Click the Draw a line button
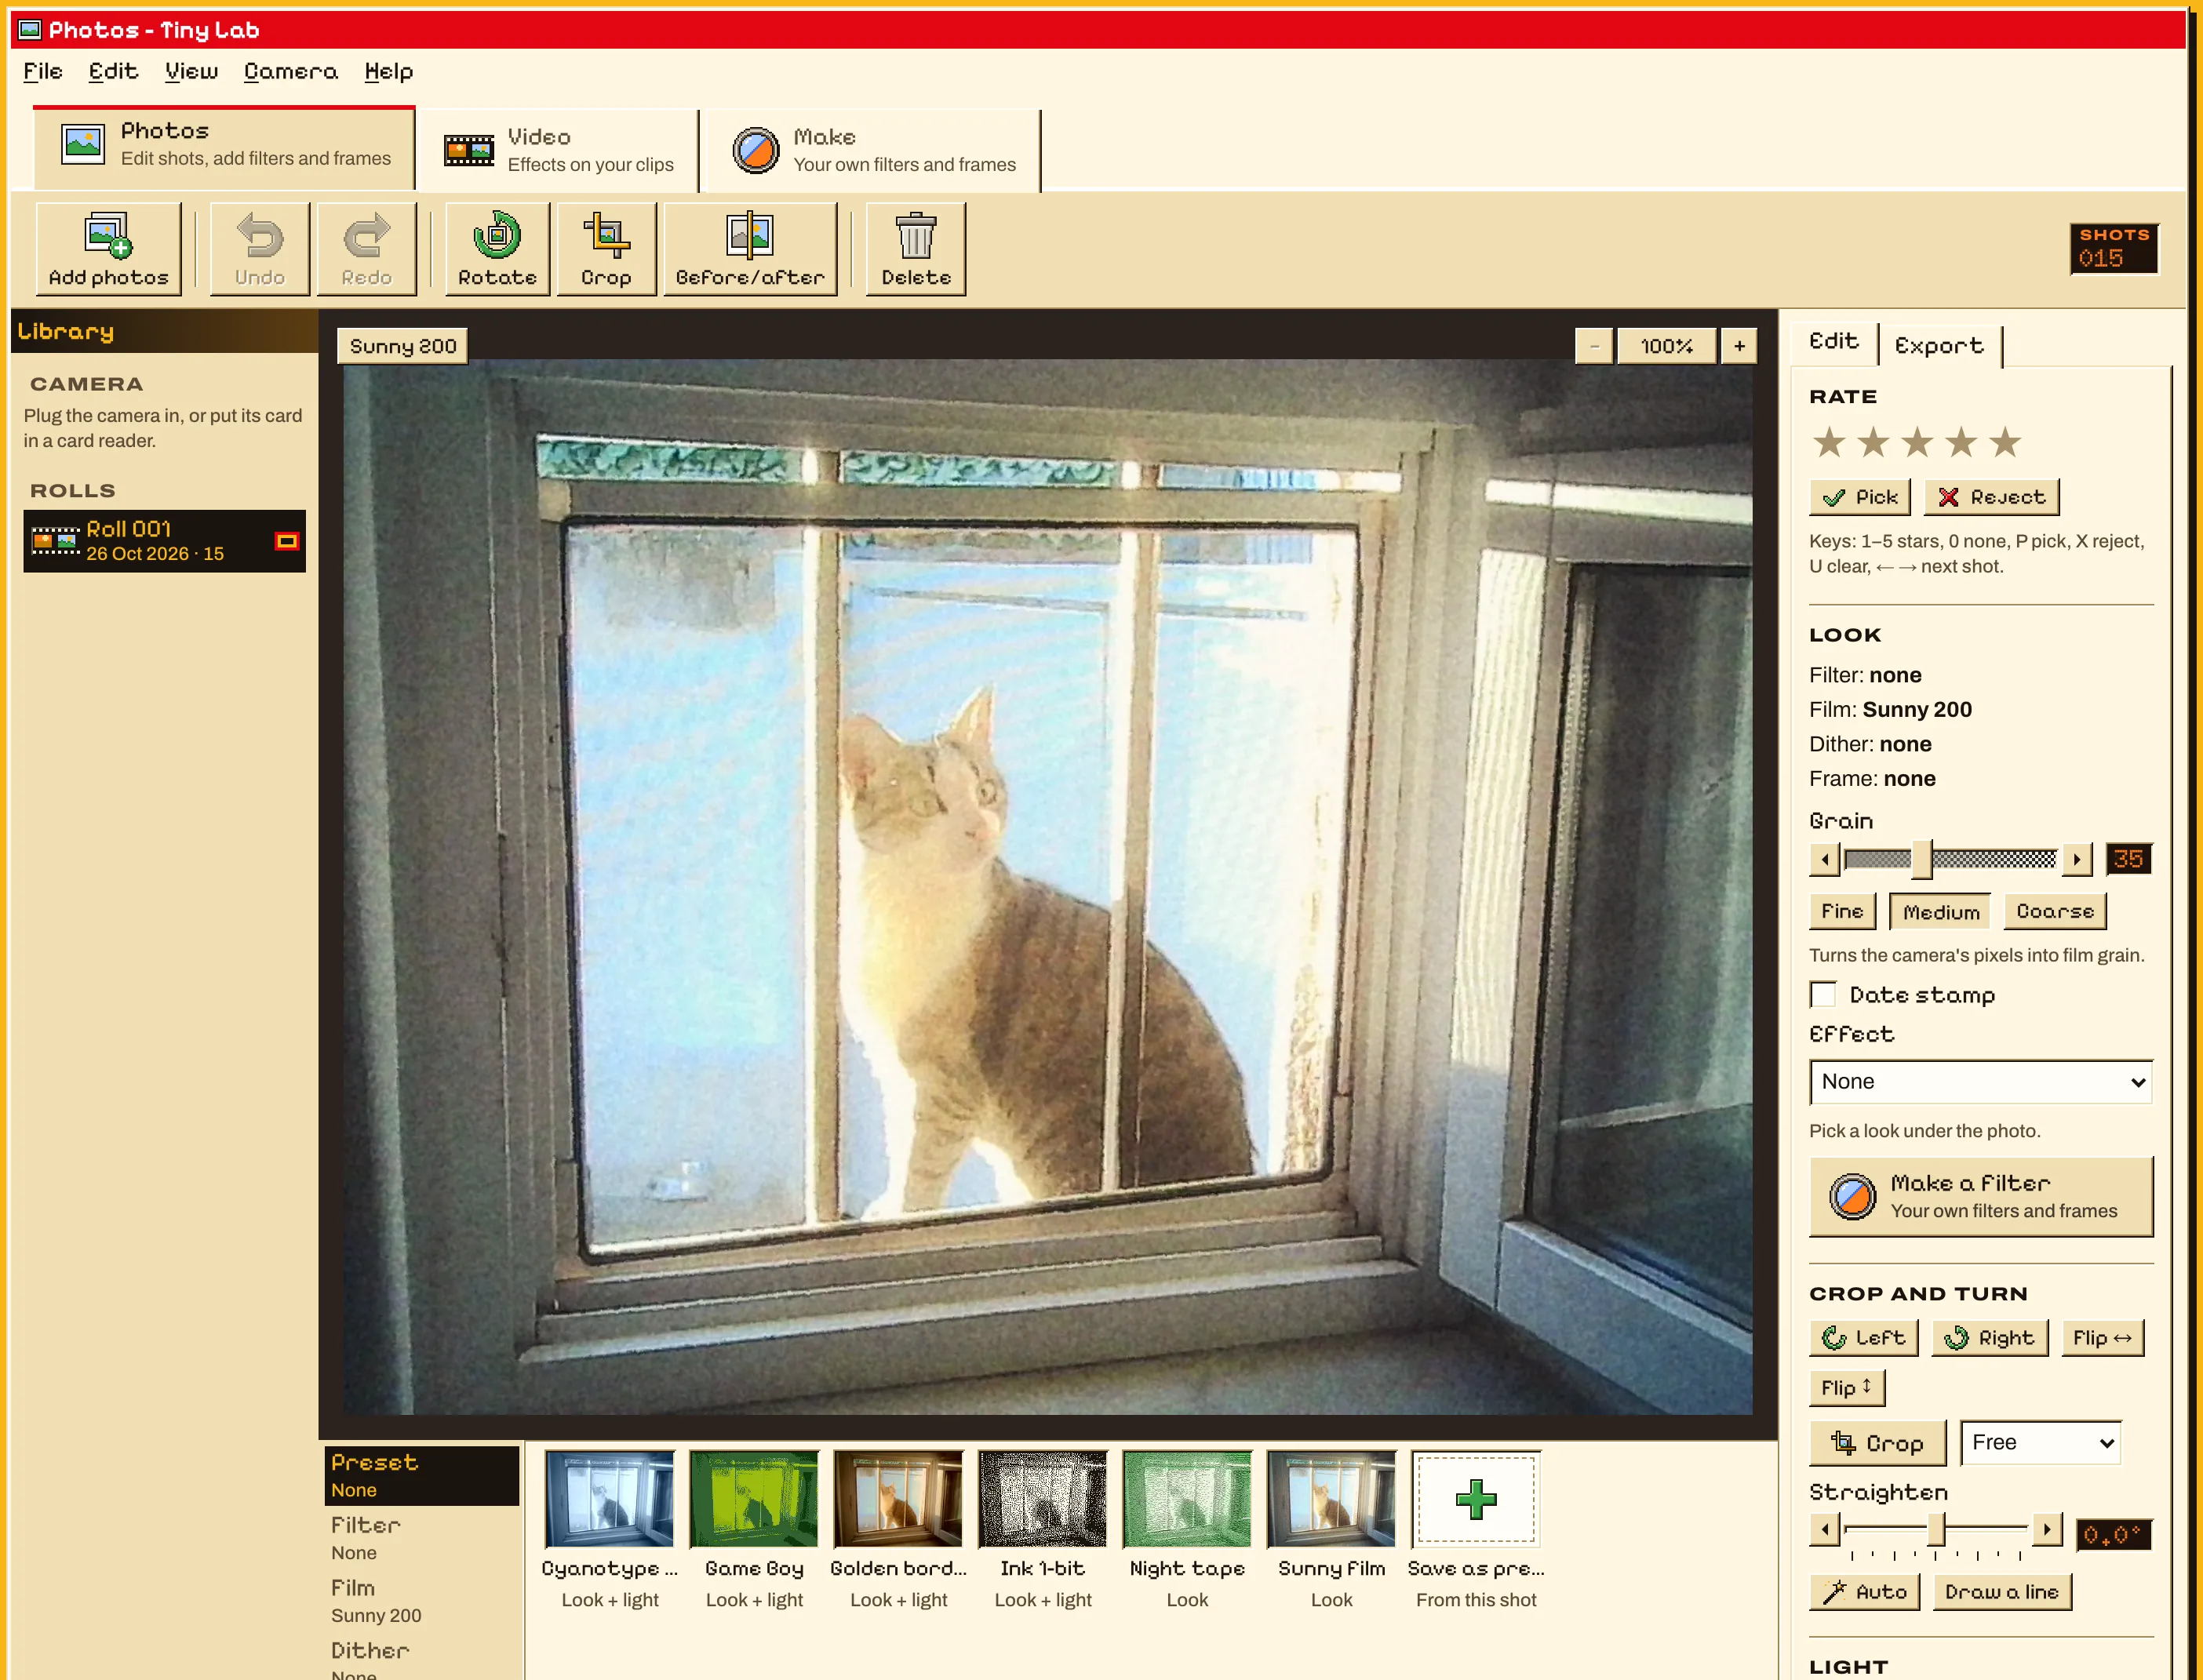 point(2002,1591)
